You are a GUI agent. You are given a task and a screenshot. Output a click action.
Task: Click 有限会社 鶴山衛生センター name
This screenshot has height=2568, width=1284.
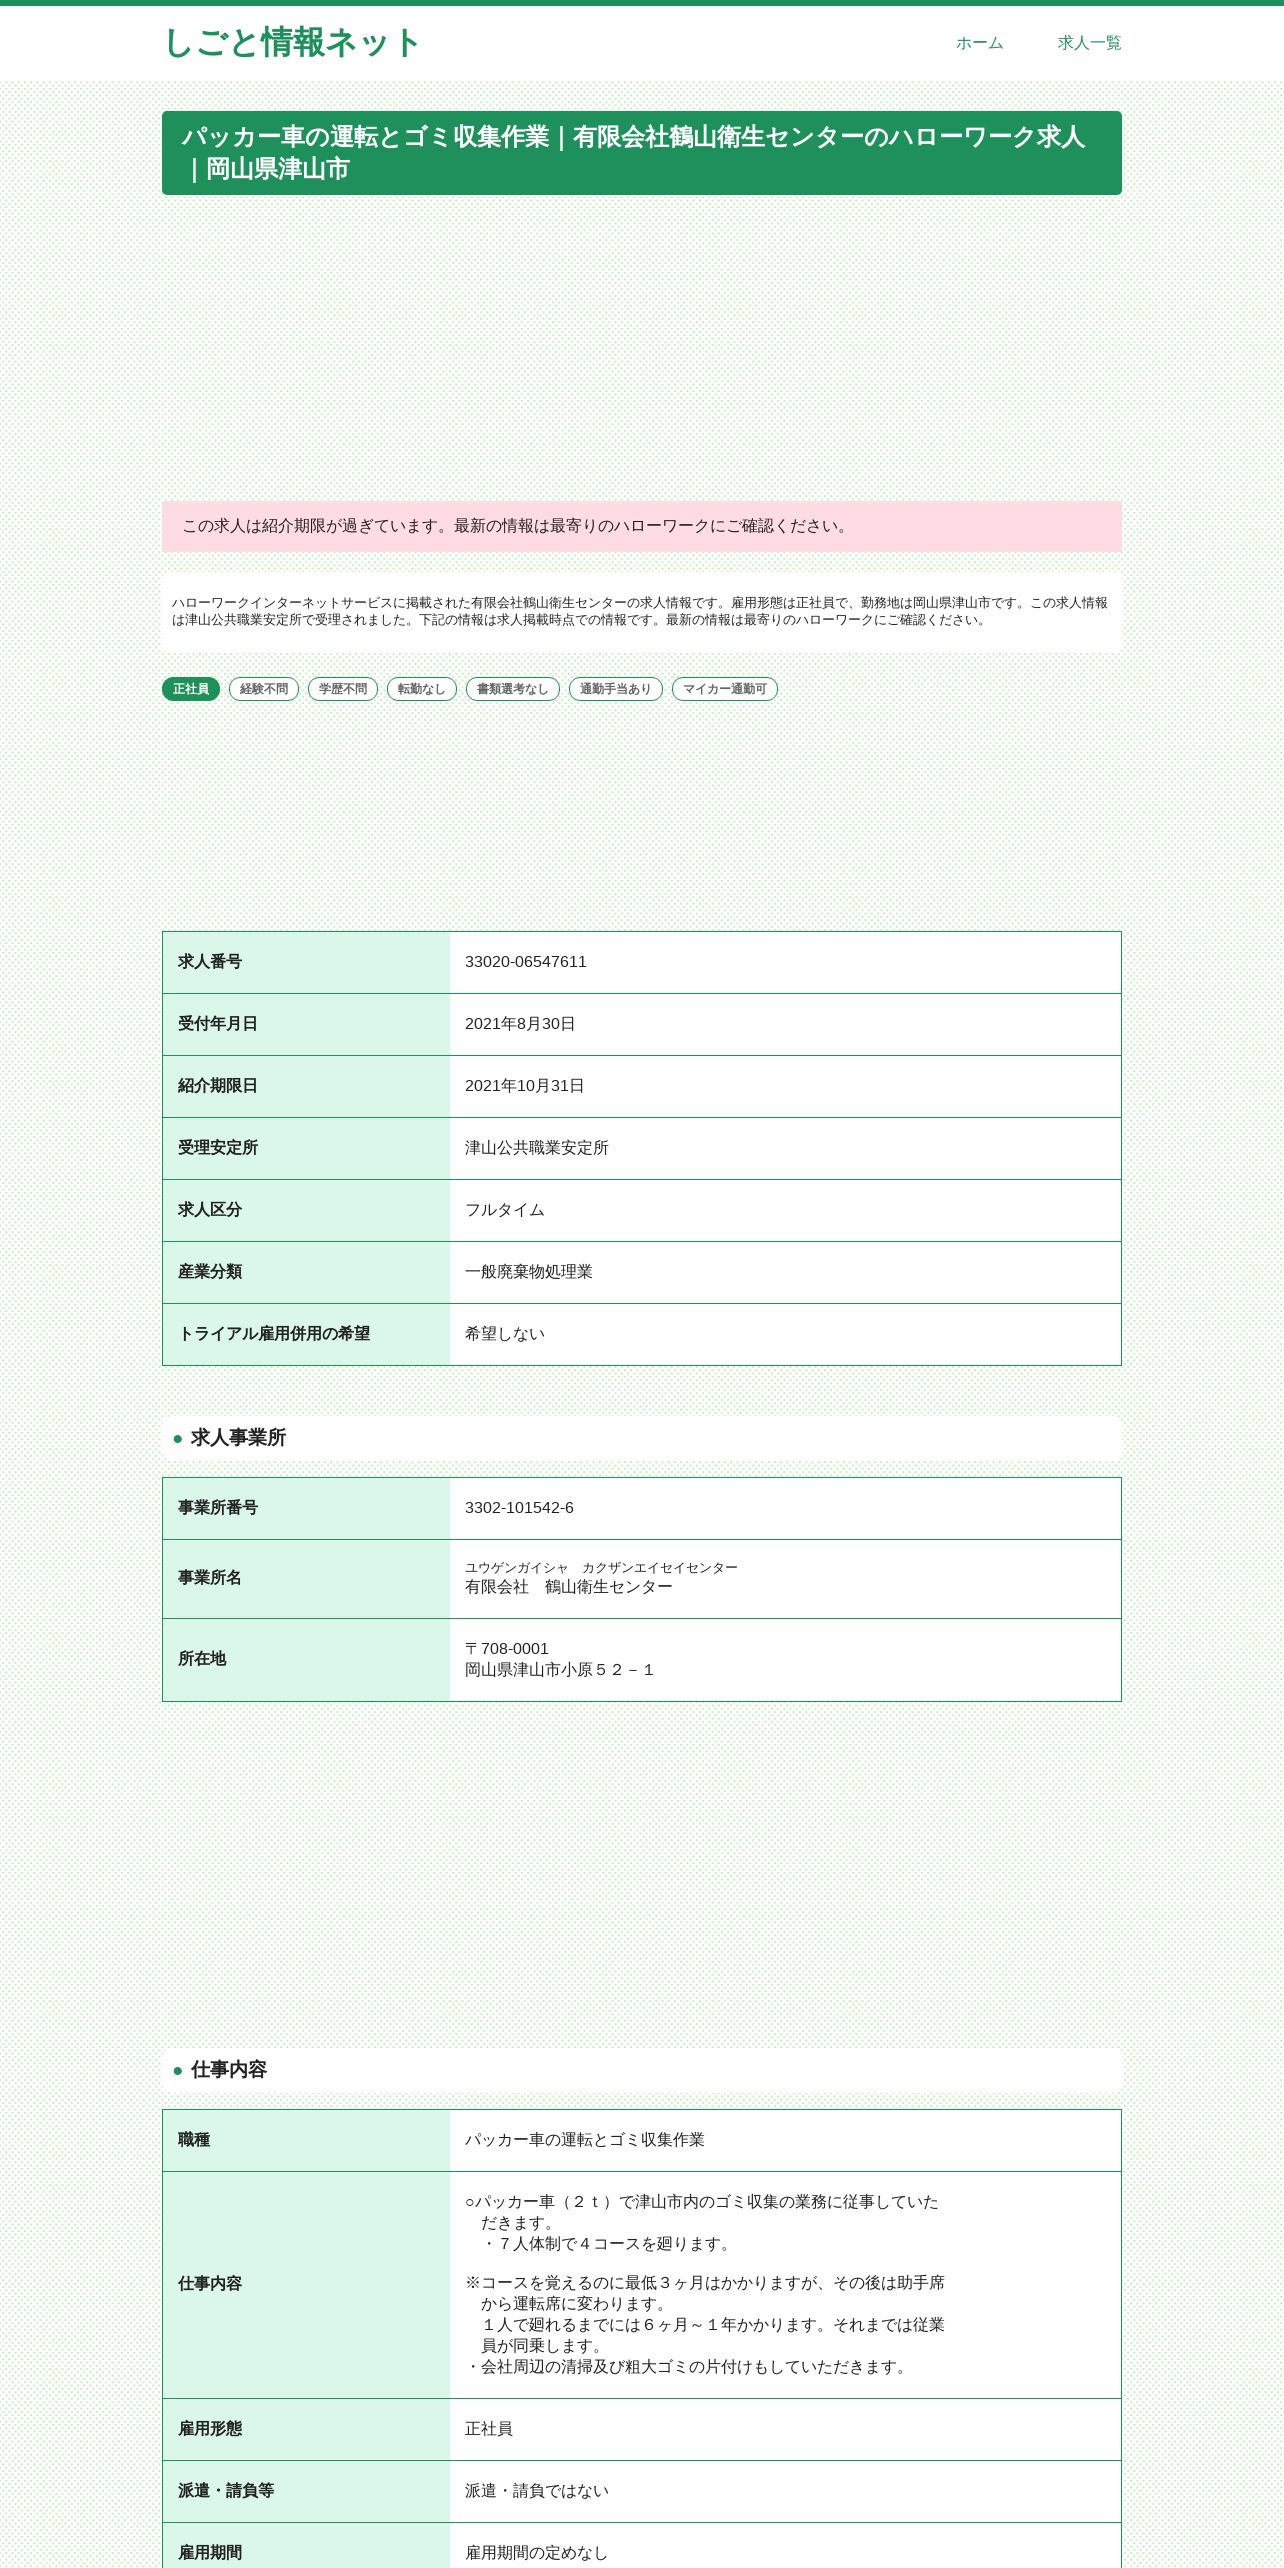pyautogui.click(x=569, y=1587)
